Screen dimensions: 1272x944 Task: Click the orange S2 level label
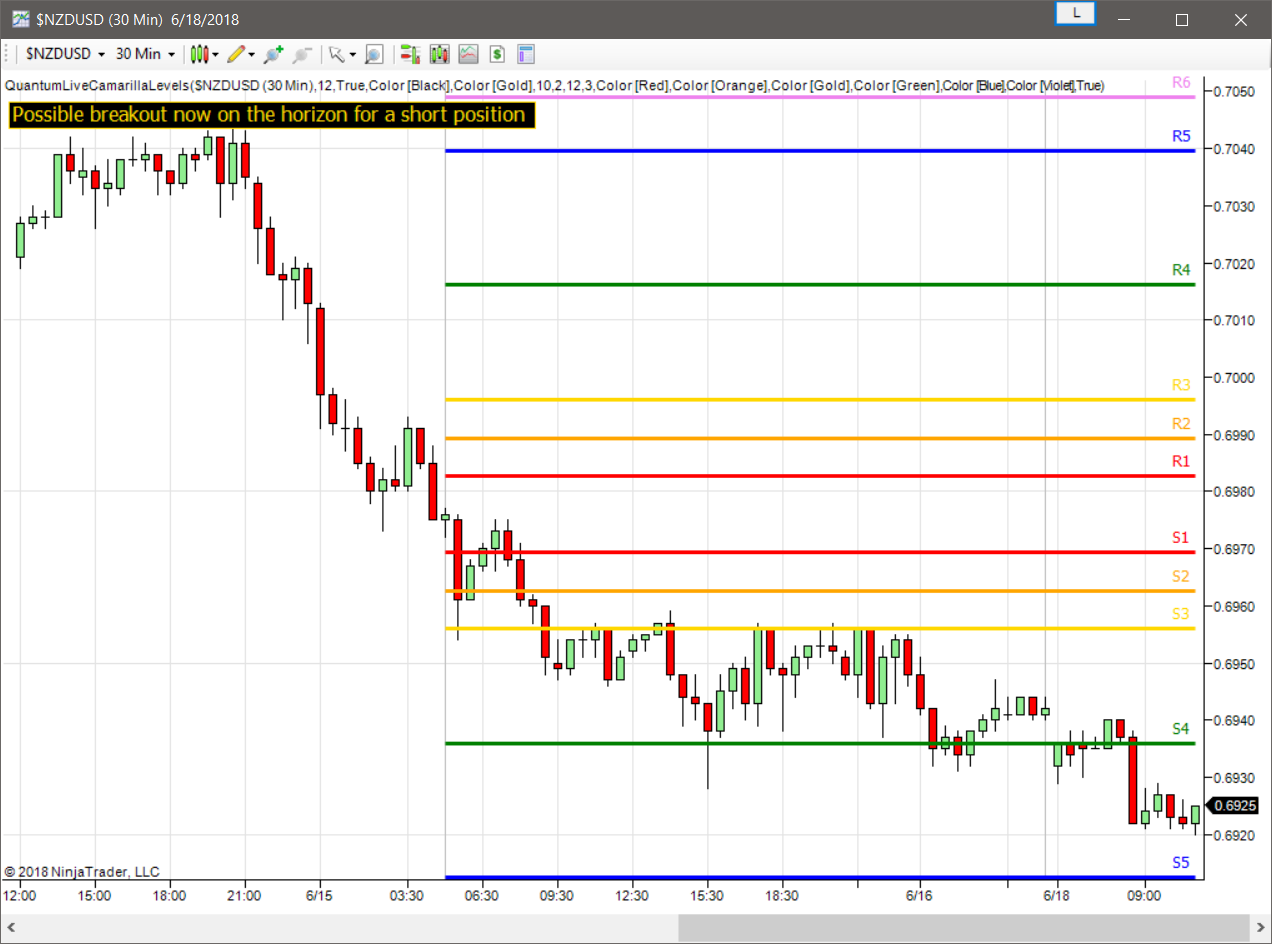pos(1181,576)
